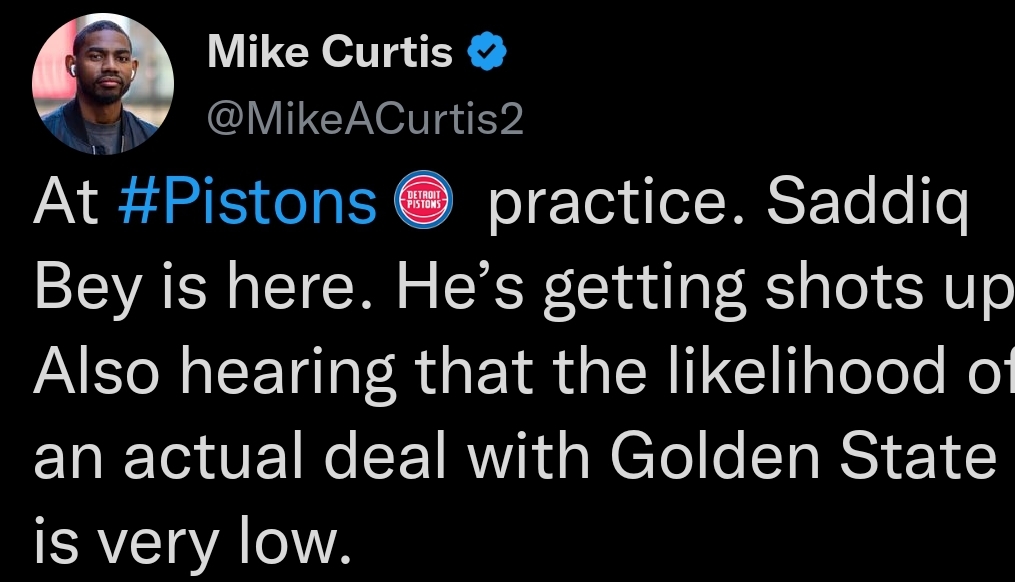Viewport: 1015px width, 582px height.
Task: Click the word "shots" in tweet
Action: [844, 287]
